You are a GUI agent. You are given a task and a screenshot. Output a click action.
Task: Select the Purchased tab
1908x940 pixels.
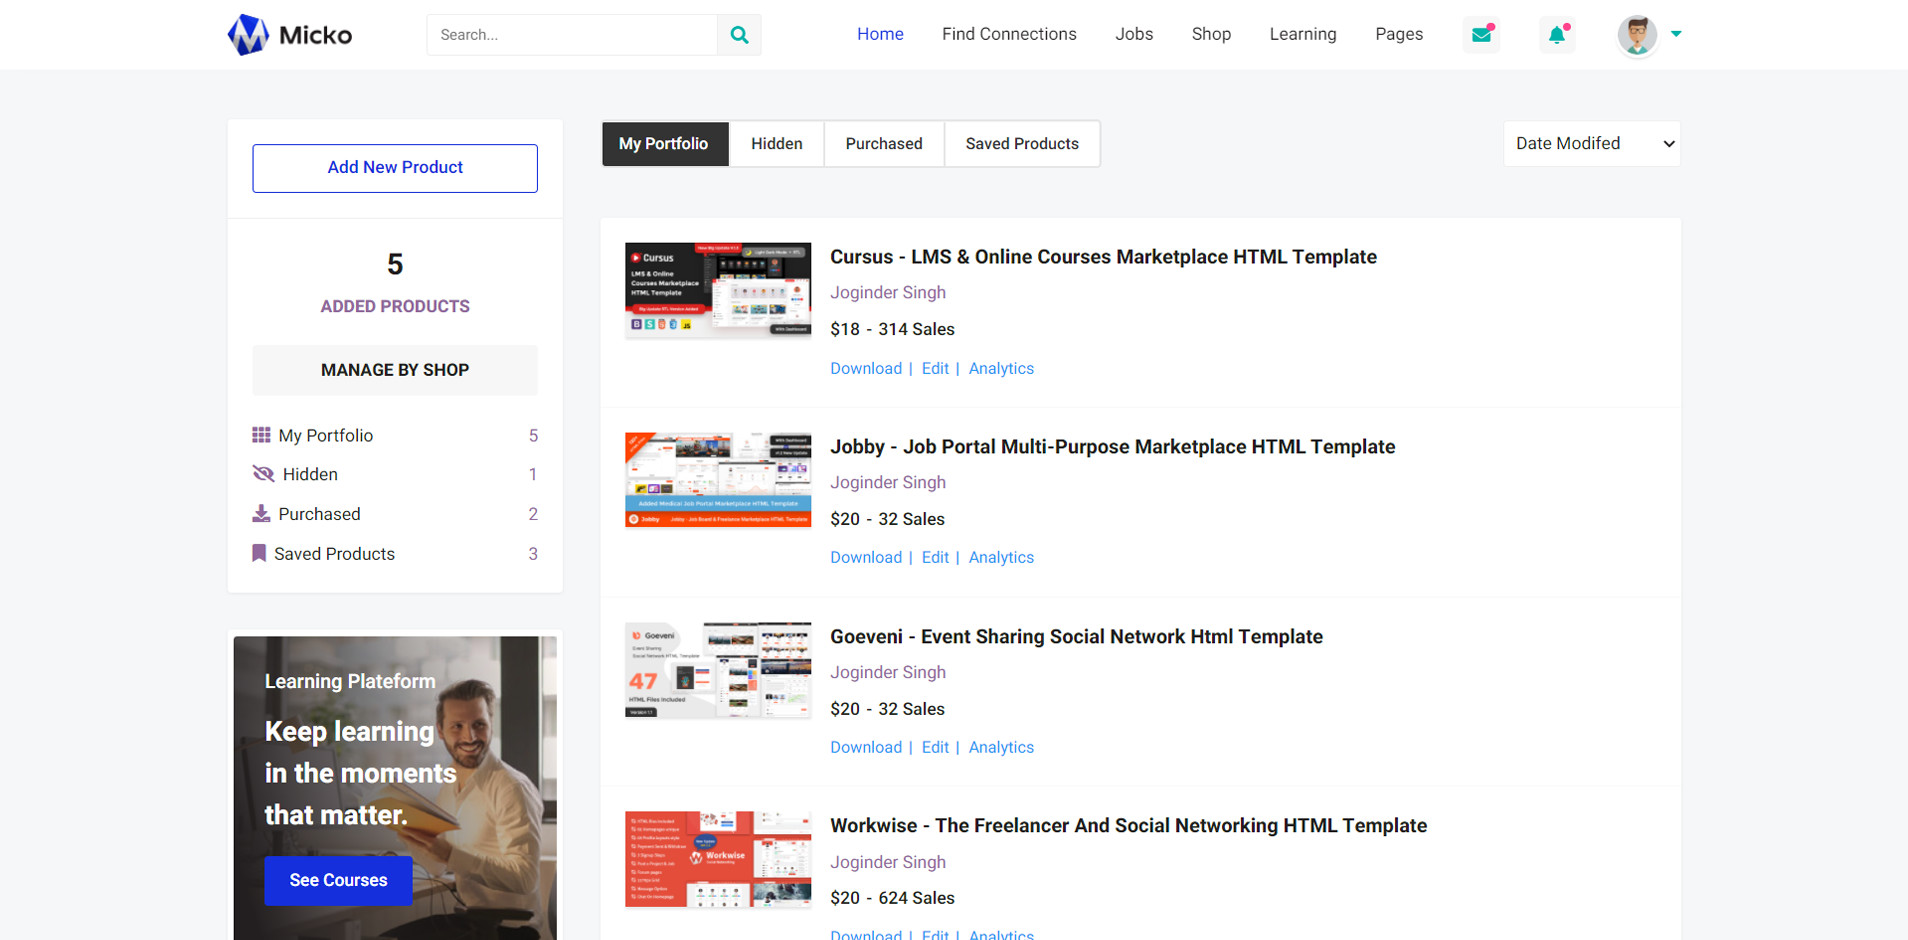[x=883, y=144]
